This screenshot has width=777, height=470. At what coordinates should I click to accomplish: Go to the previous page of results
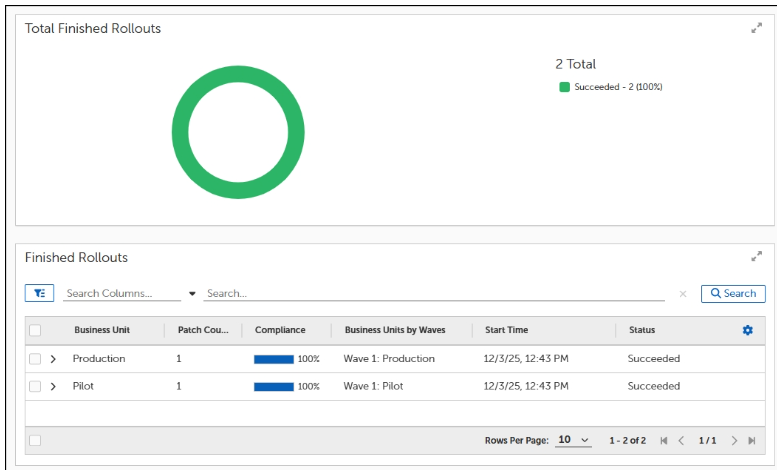click(682, 440)
